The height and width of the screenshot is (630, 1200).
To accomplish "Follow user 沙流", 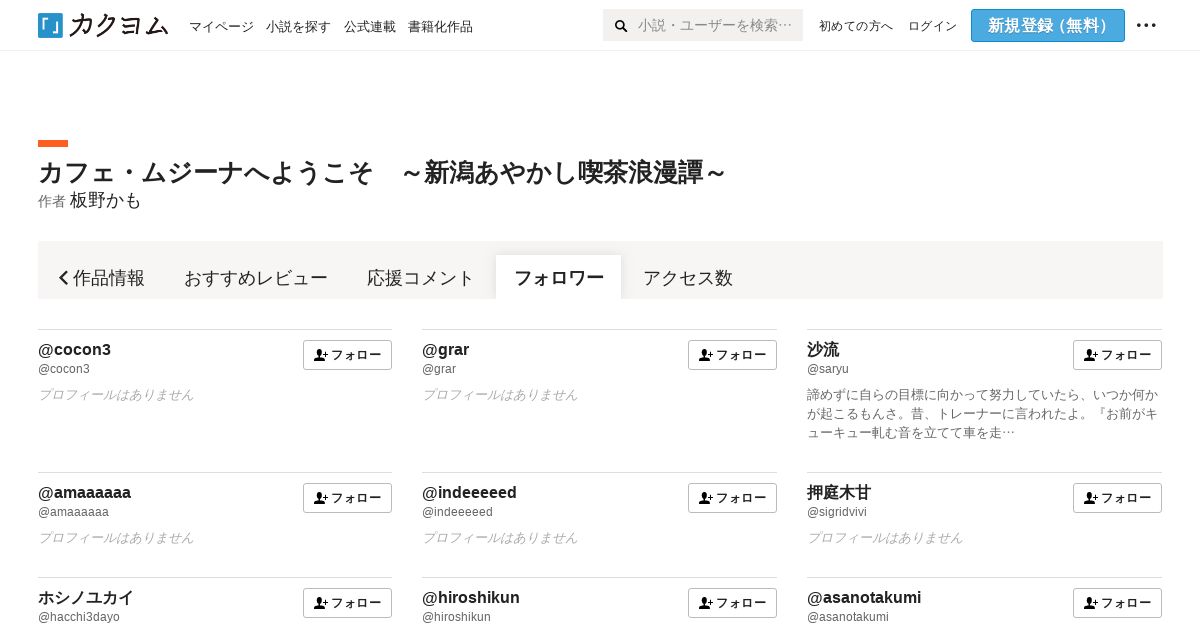I will point(1117,355).
